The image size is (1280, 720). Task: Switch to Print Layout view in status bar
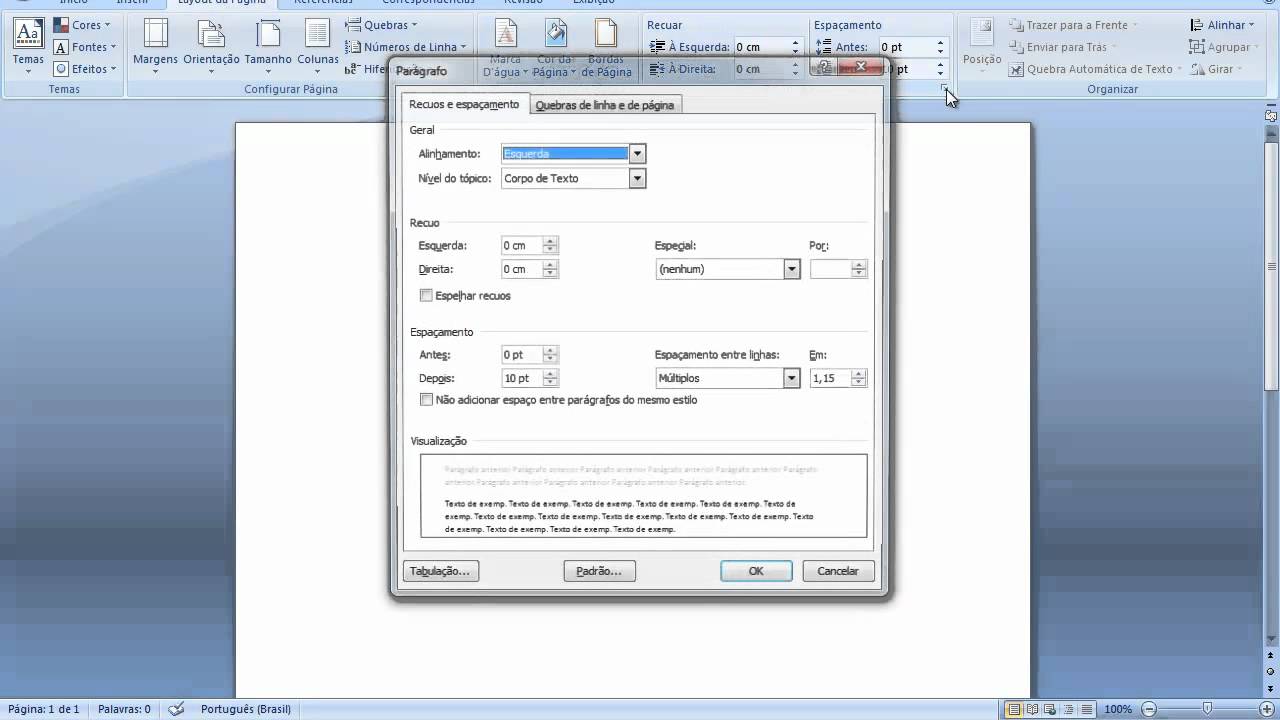click(1014, 709)
